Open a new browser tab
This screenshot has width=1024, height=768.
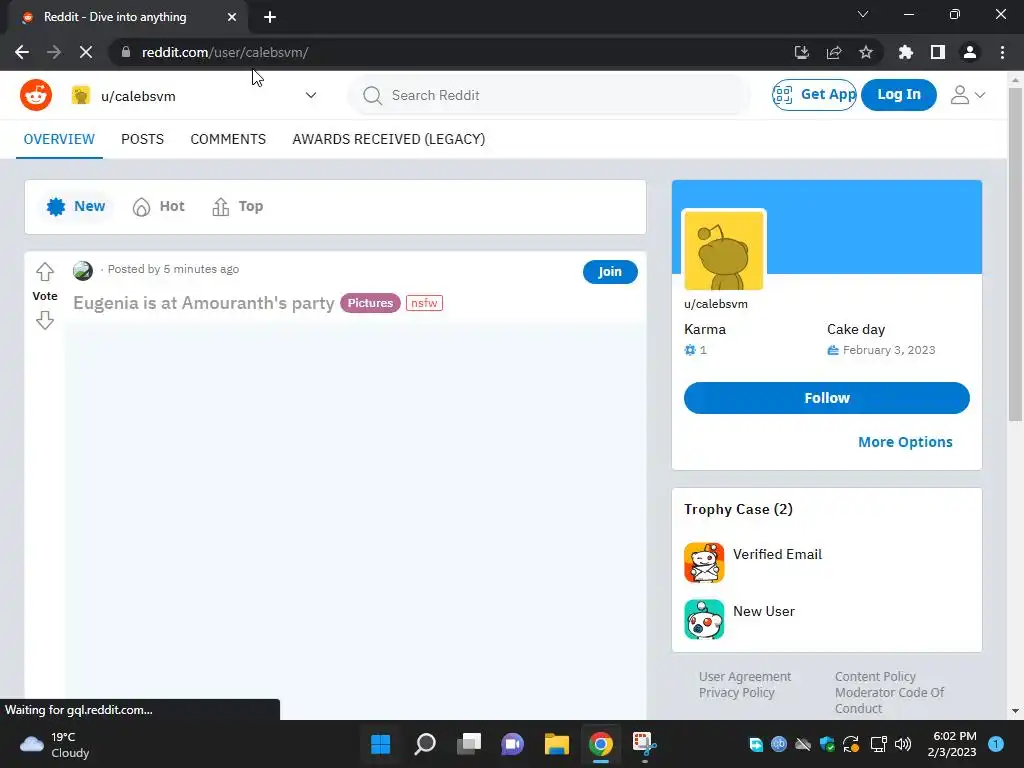270,17
